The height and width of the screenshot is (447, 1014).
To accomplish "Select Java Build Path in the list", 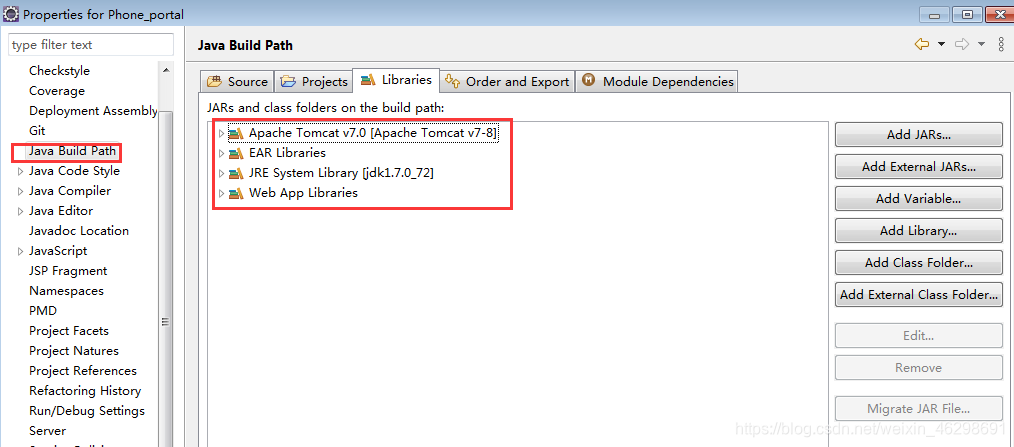I will pos(72,151).
